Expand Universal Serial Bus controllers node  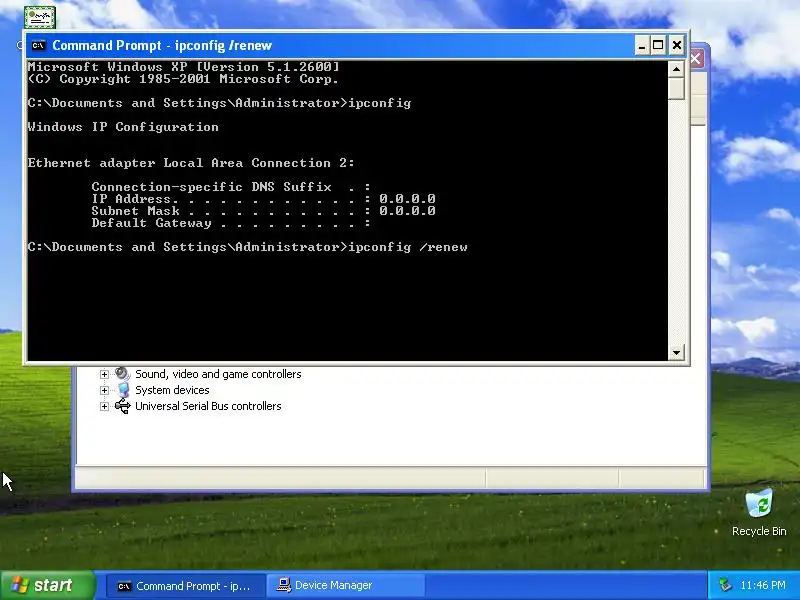tap(104, 407)
